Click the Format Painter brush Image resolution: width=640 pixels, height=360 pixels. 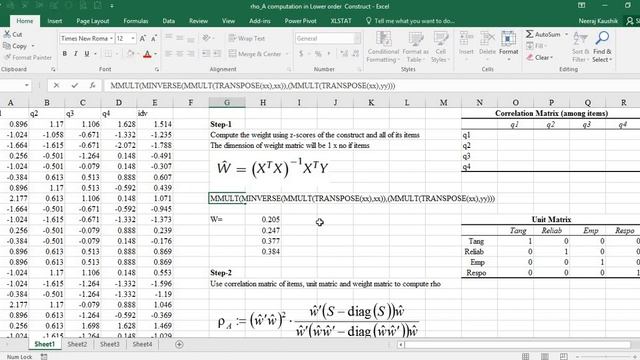pyautogui.click(x=7, y=58)
